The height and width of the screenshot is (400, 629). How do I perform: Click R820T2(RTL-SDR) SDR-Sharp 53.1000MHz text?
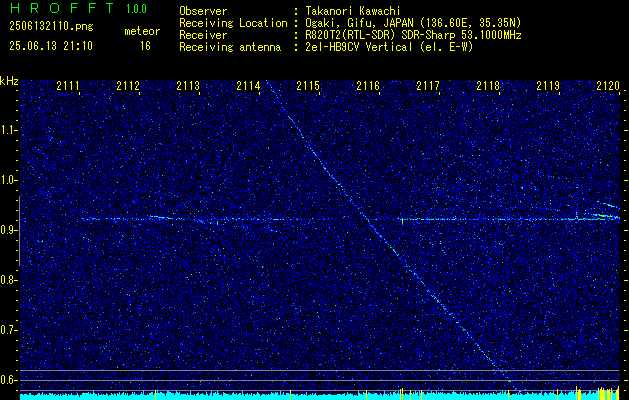pyautogui.click(x=412, y=35)
